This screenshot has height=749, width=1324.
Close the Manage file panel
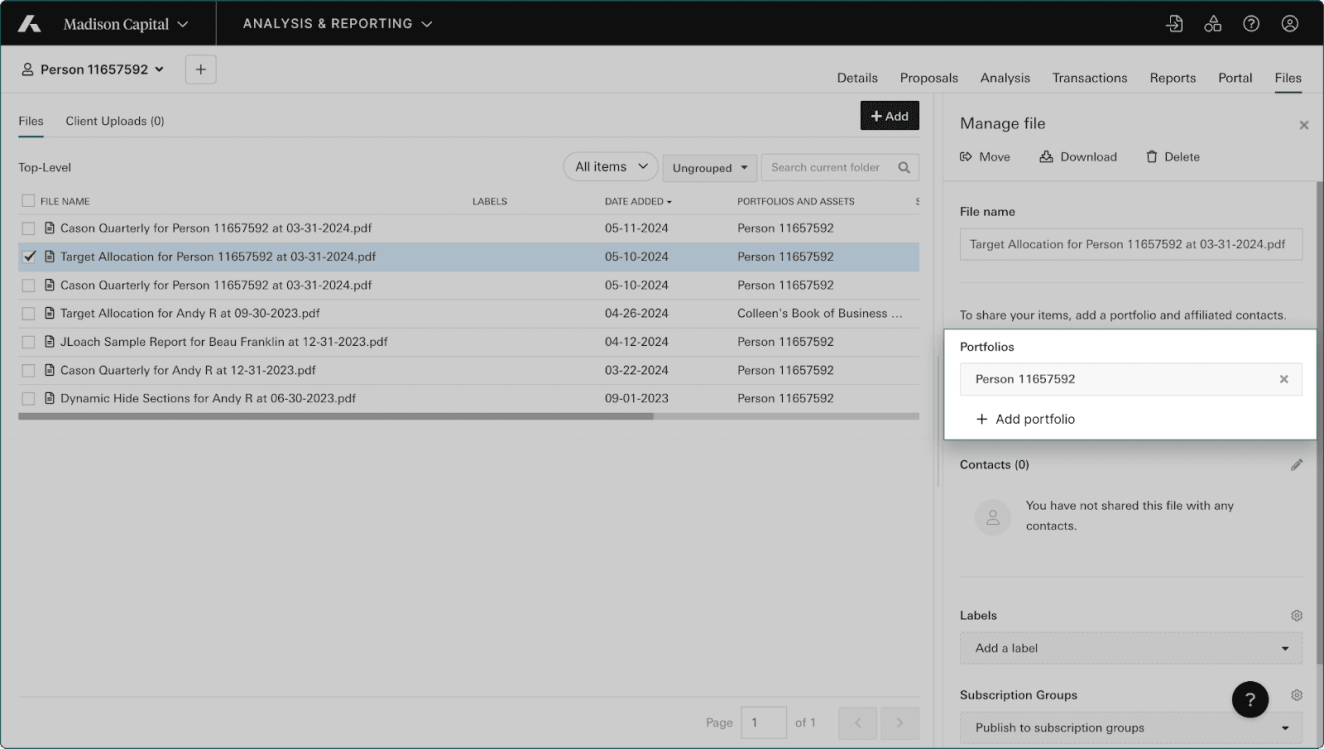[x=1303, y=125]
